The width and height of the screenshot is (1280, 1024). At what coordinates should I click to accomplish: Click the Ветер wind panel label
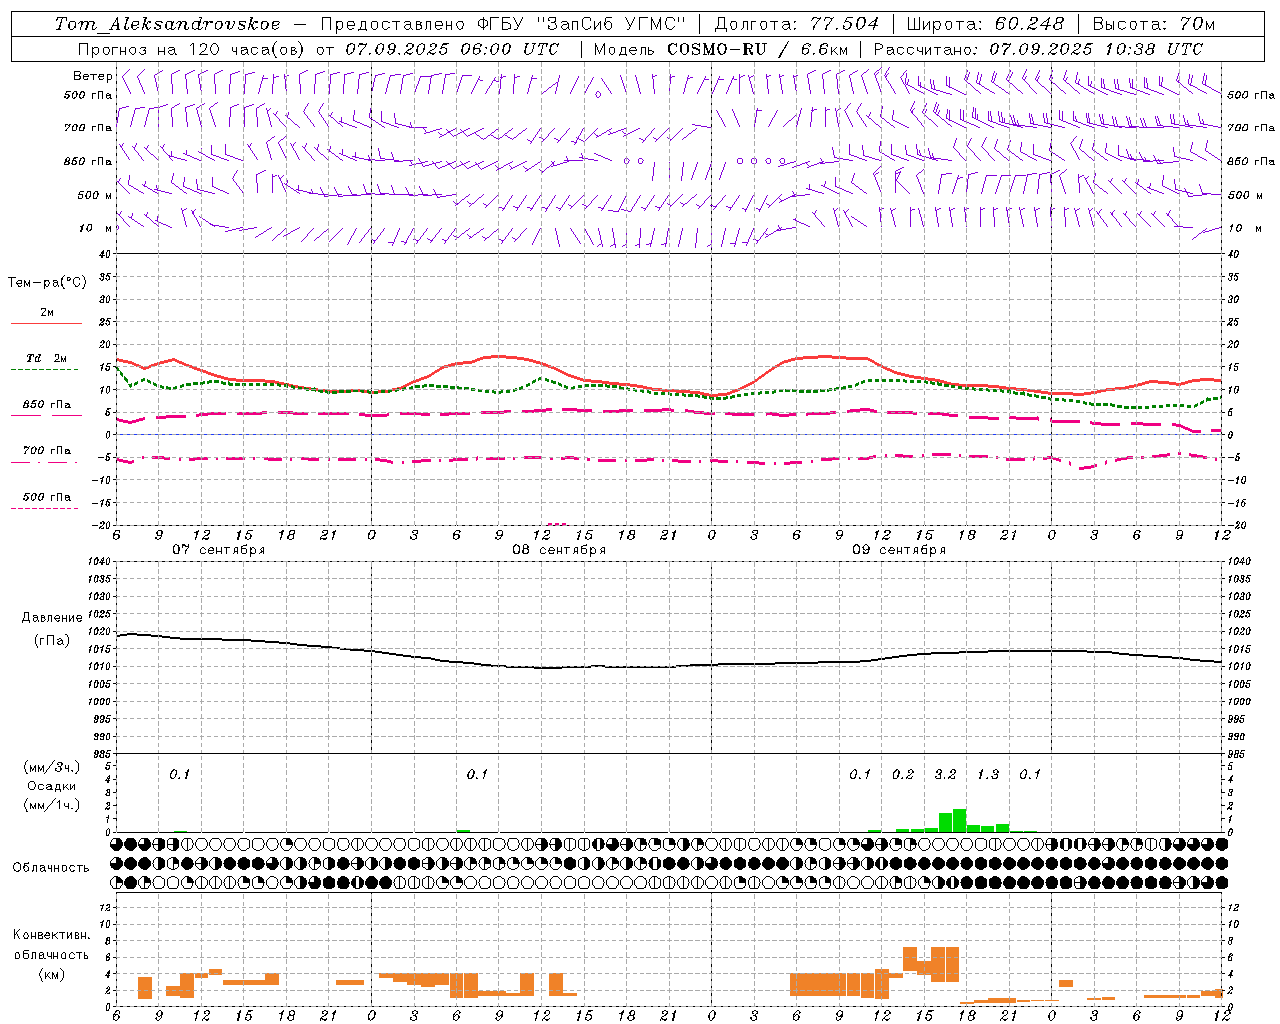pyautogui.click(x=92, y=76)
